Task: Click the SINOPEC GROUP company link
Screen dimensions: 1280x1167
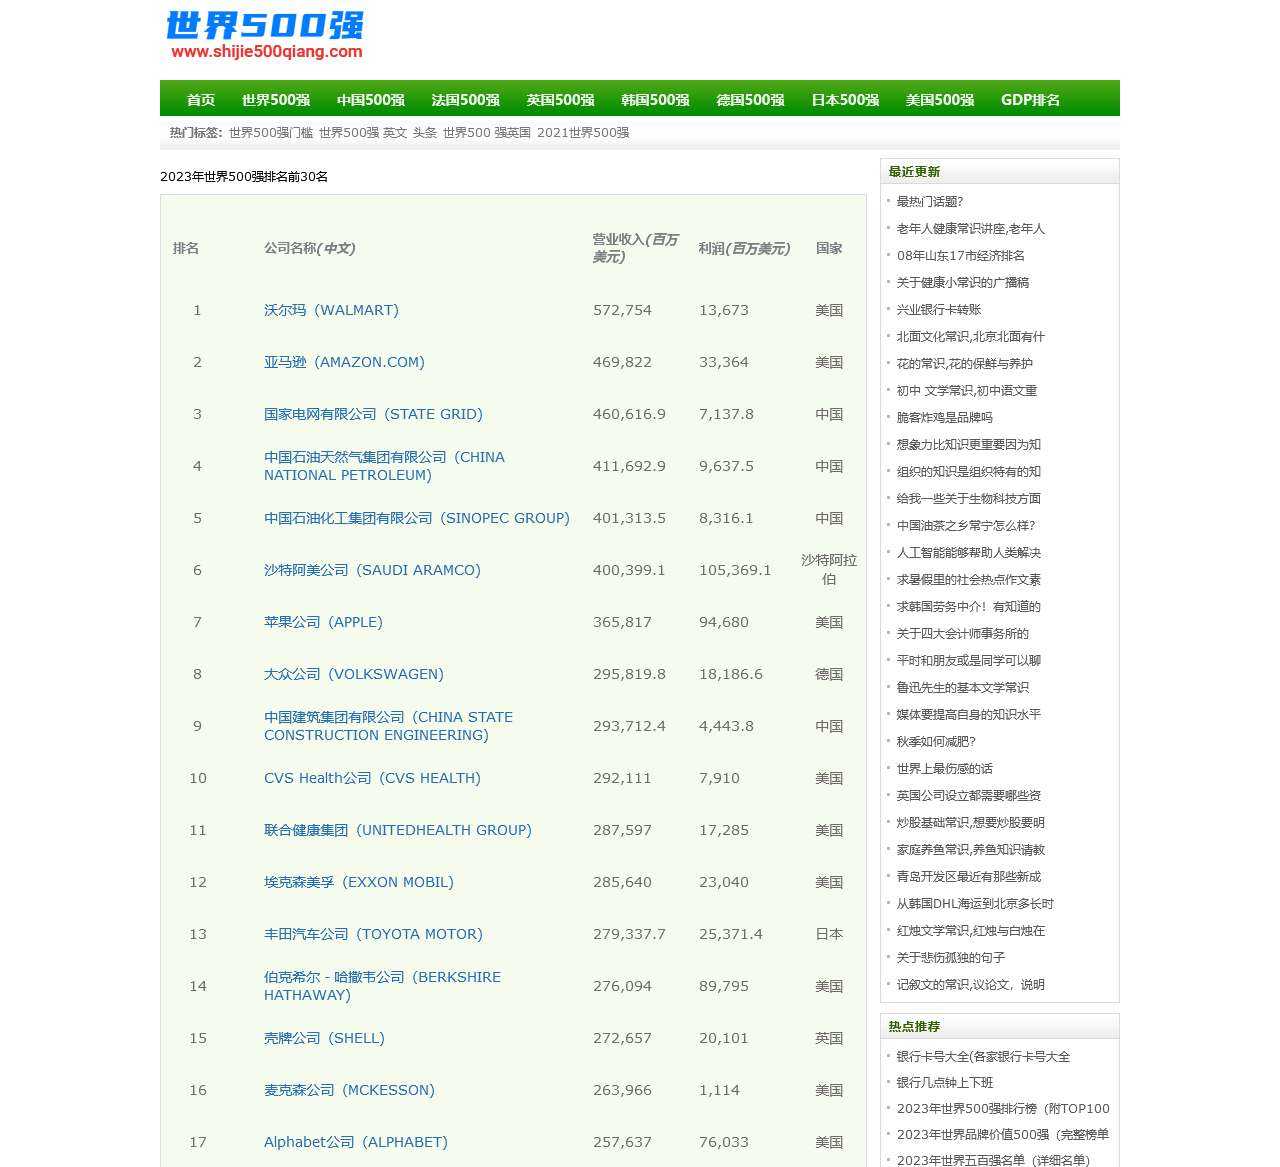Action: point(417,518)
